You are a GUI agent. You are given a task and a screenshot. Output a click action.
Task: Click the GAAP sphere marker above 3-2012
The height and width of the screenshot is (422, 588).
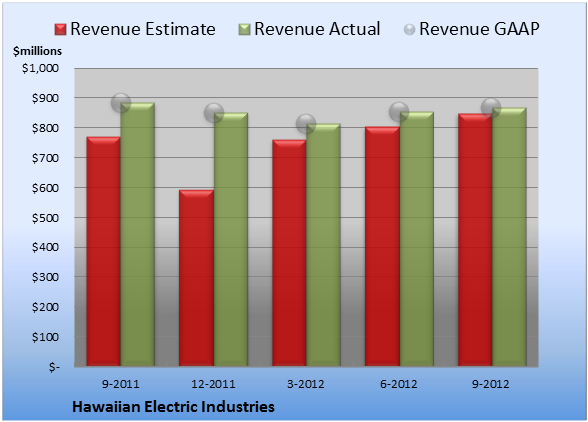coord(306,123)
